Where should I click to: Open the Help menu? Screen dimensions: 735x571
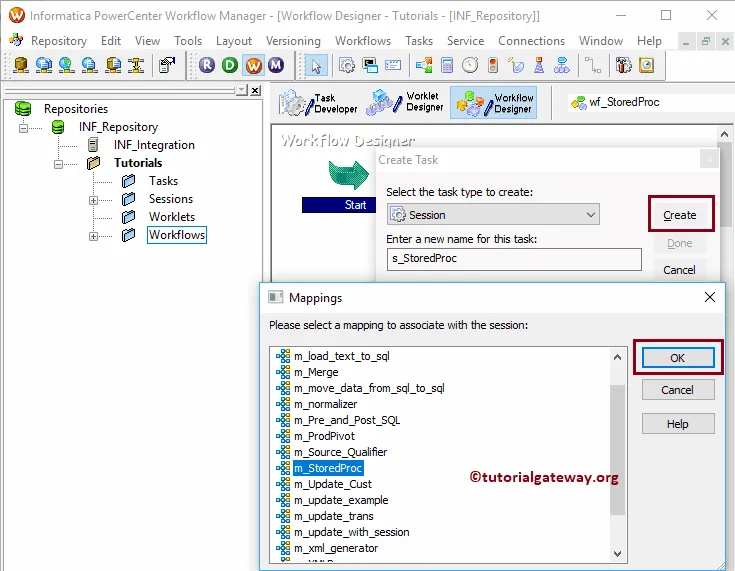point(649,41)
